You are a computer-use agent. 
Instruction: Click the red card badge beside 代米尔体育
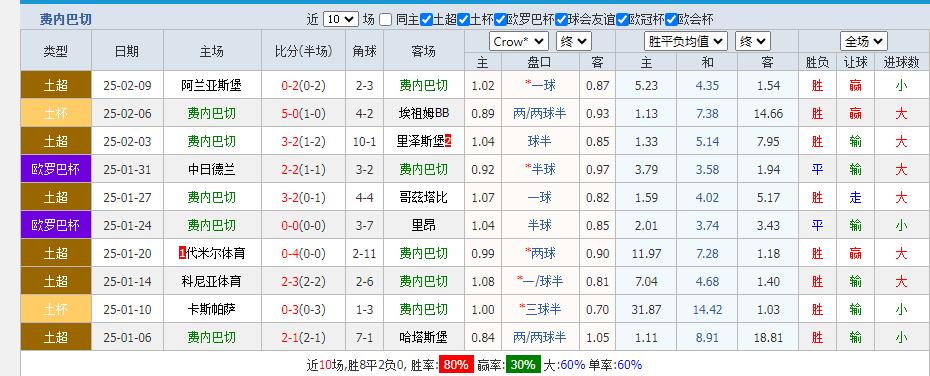pos(182,253)
